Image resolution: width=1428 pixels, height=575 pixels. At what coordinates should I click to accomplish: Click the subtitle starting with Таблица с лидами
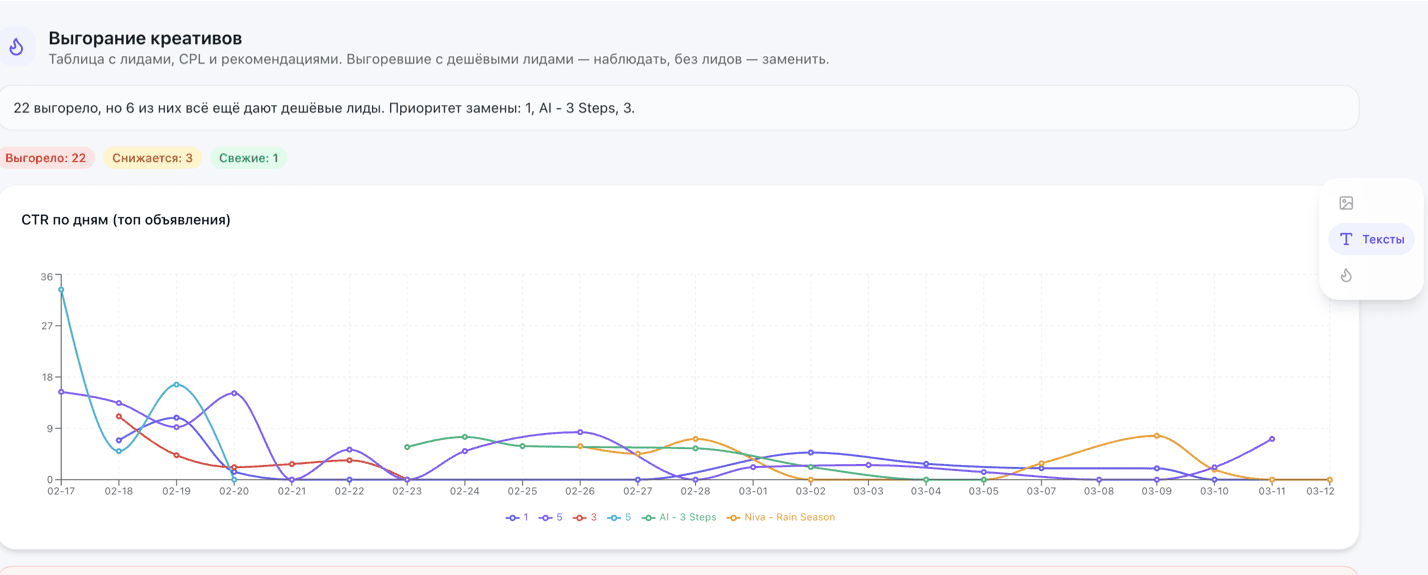(439, 59)
